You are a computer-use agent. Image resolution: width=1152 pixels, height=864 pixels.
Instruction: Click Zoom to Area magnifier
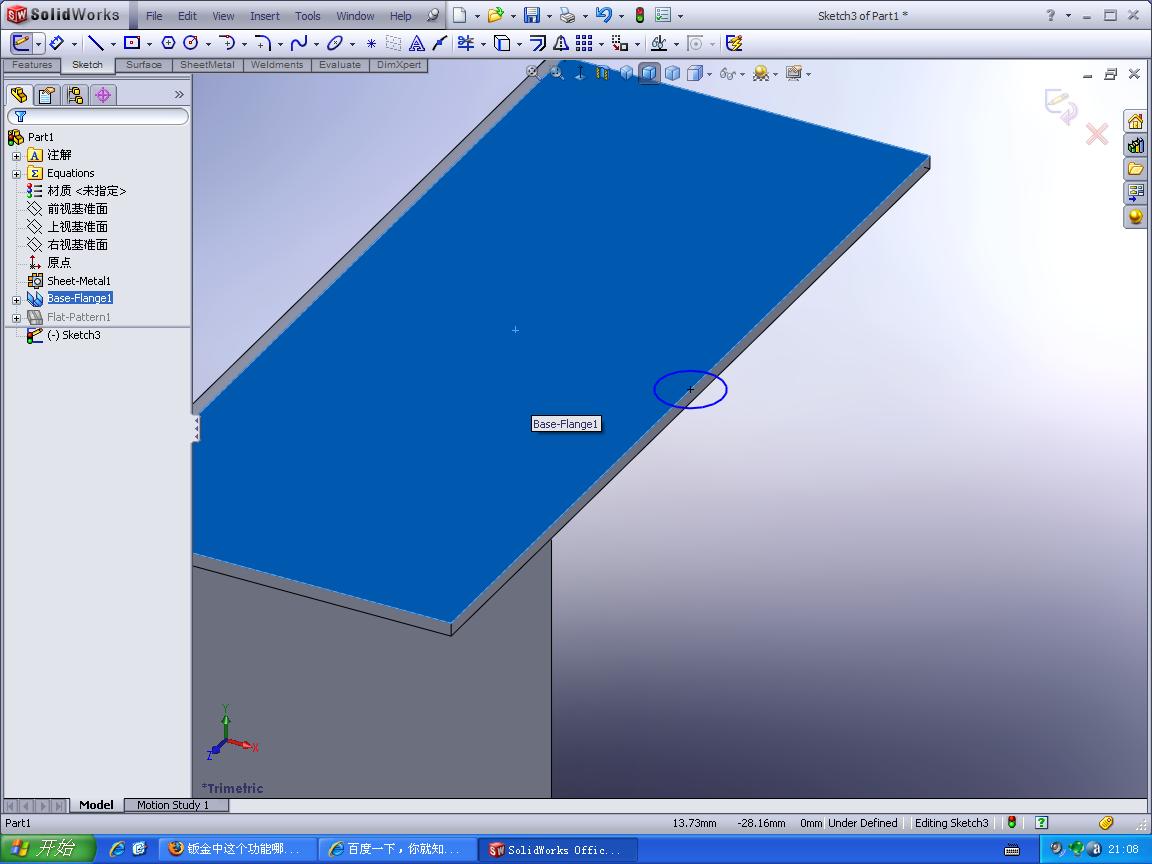tap(556, 72)
